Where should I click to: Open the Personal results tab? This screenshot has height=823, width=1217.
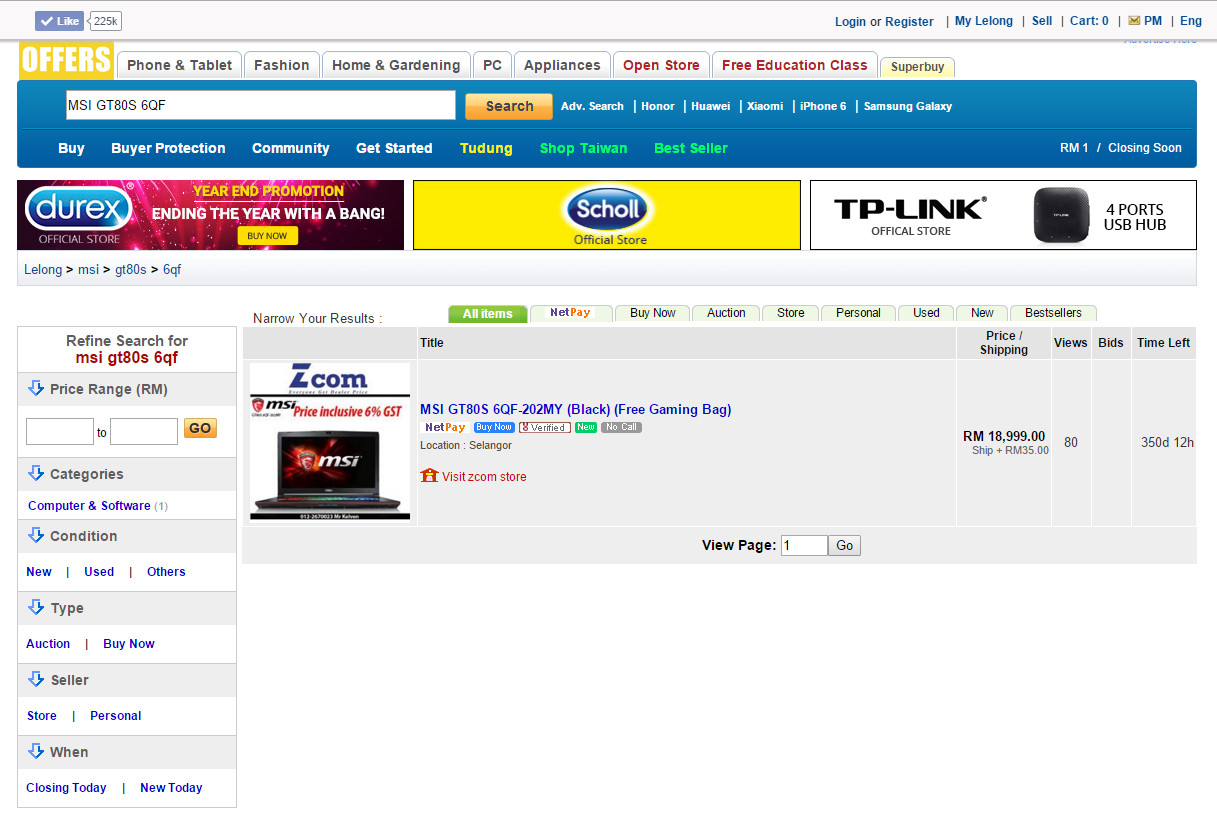click(x=858, y=313)
